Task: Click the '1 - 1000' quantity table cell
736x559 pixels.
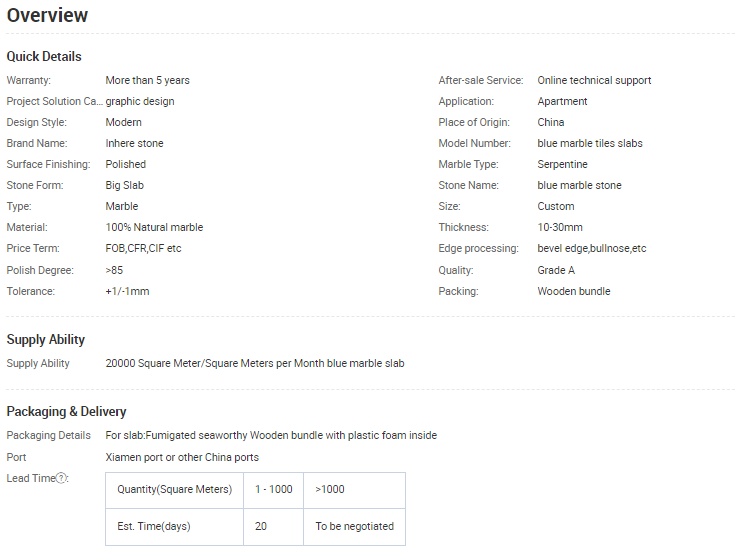Action: coord(272,490)
